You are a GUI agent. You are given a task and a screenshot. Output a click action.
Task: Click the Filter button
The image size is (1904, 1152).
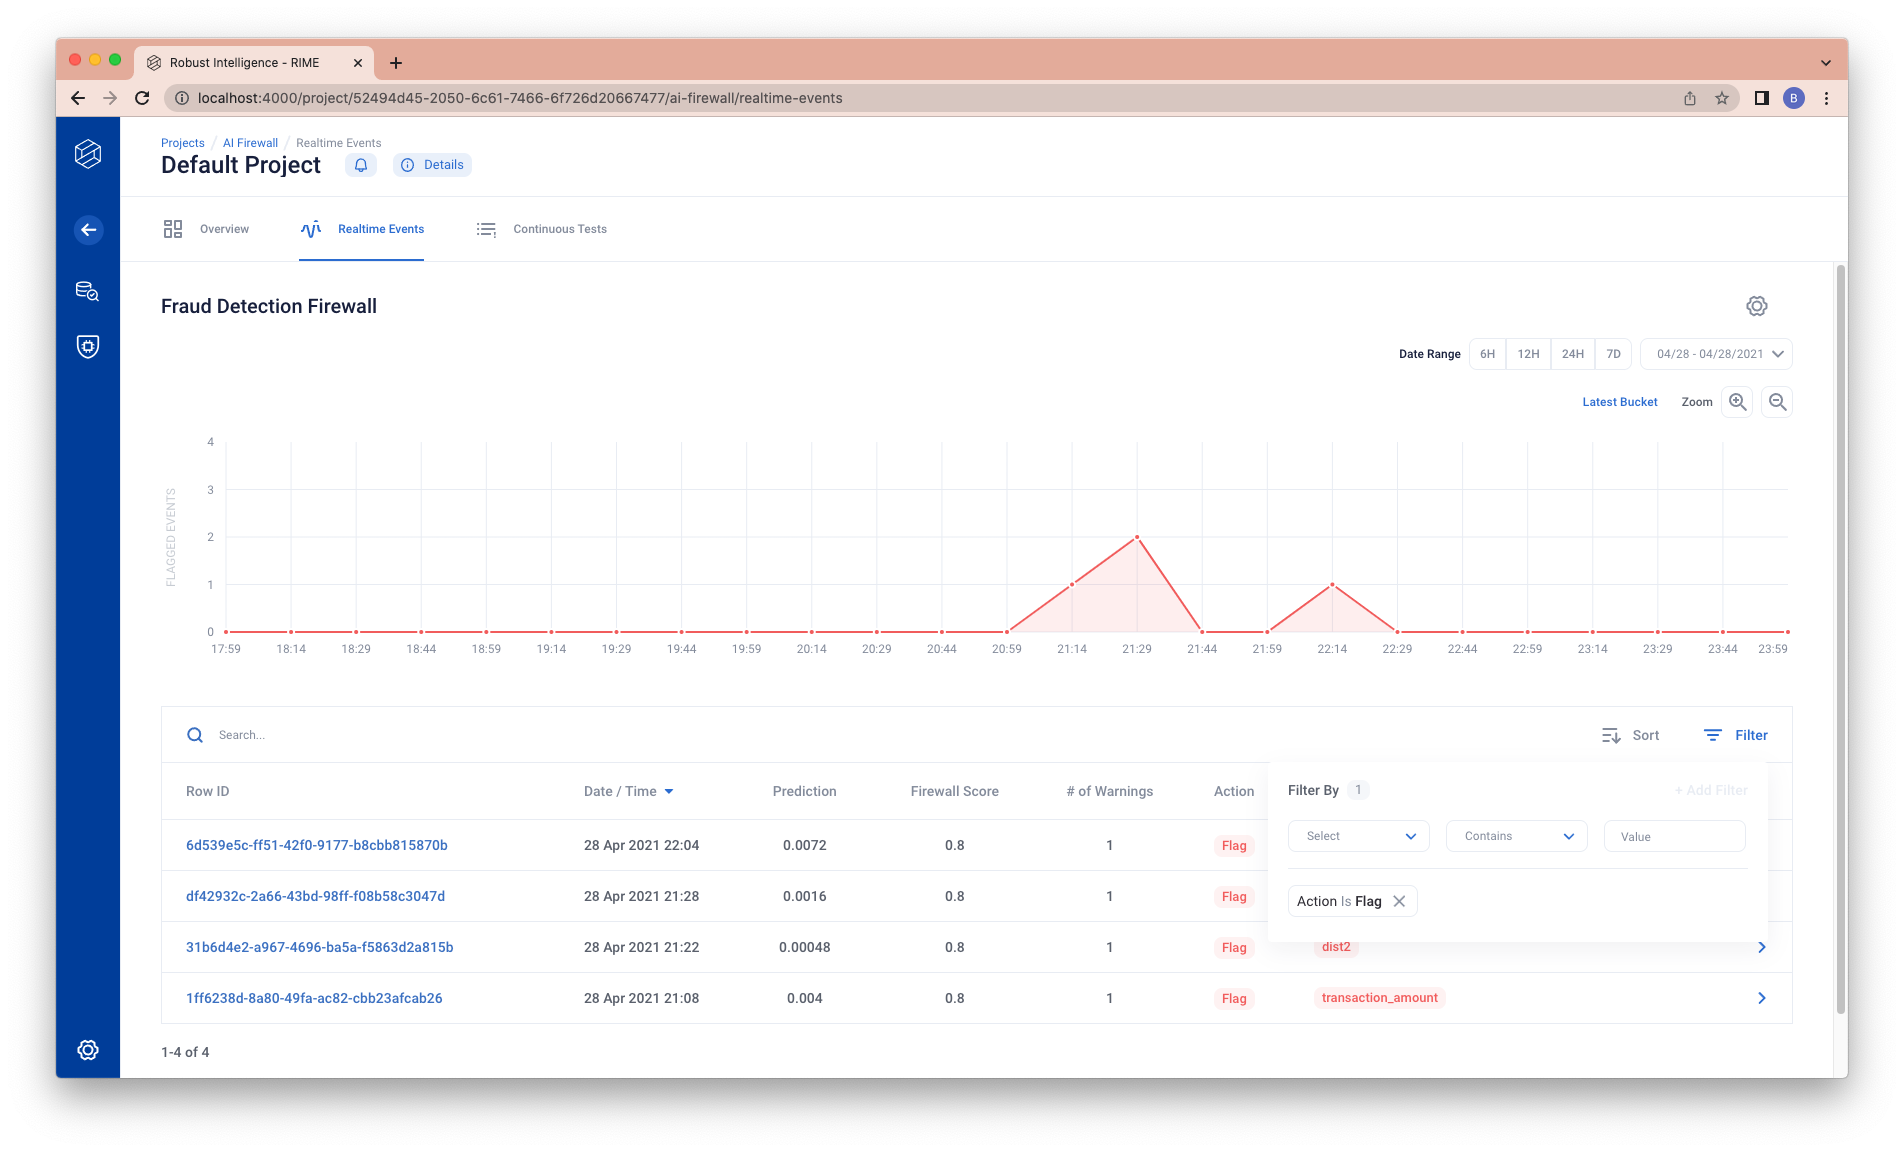coord(1736,735)
